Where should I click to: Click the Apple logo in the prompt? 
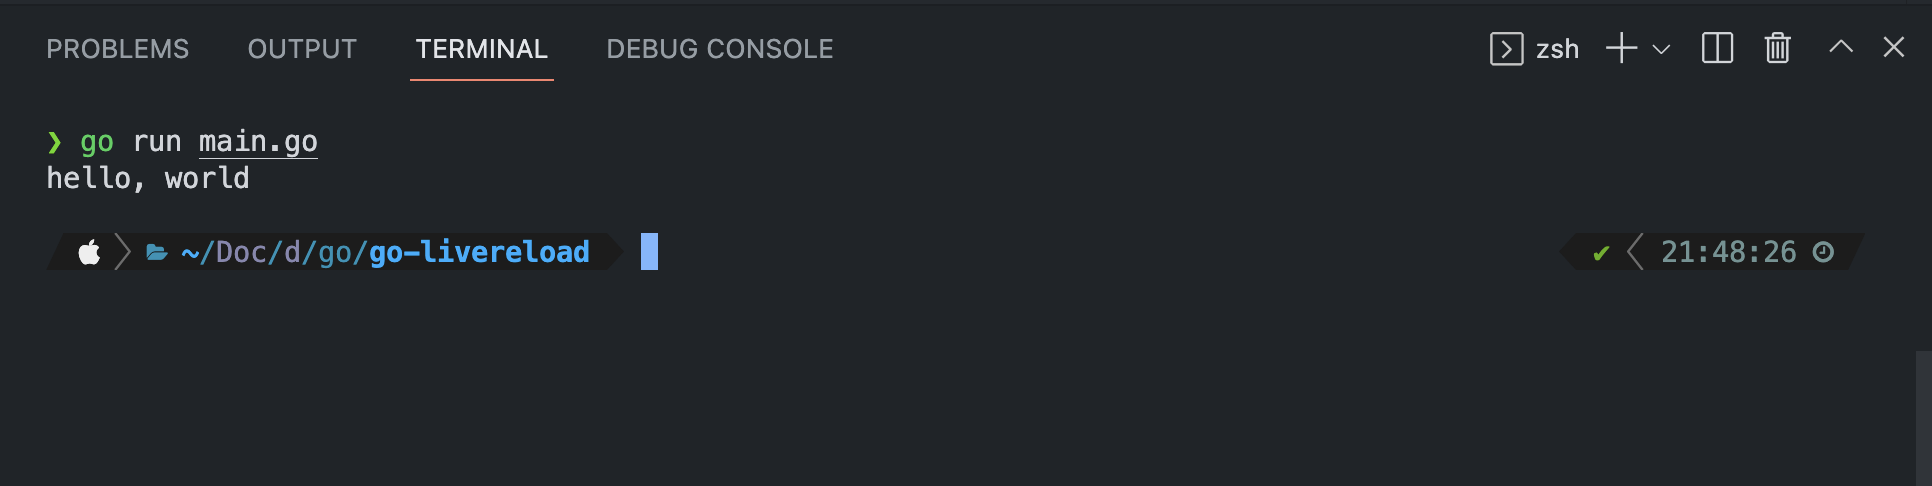89,252
